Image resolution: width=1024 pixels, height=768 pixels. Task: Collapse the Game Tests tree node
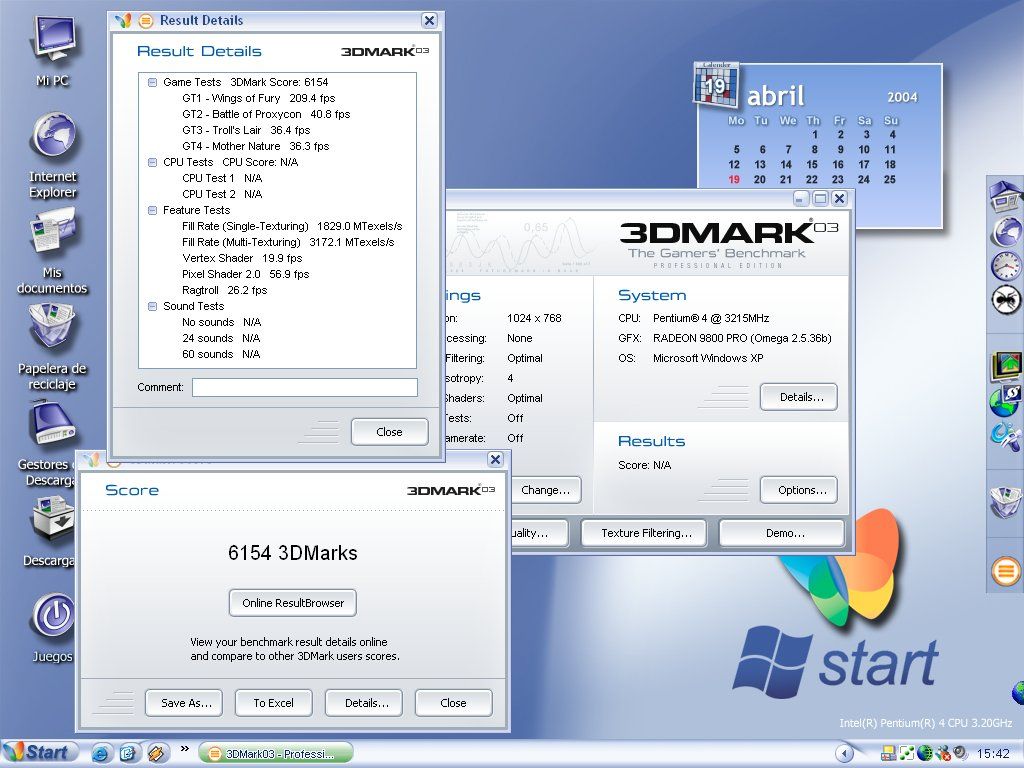pos(153,82)
